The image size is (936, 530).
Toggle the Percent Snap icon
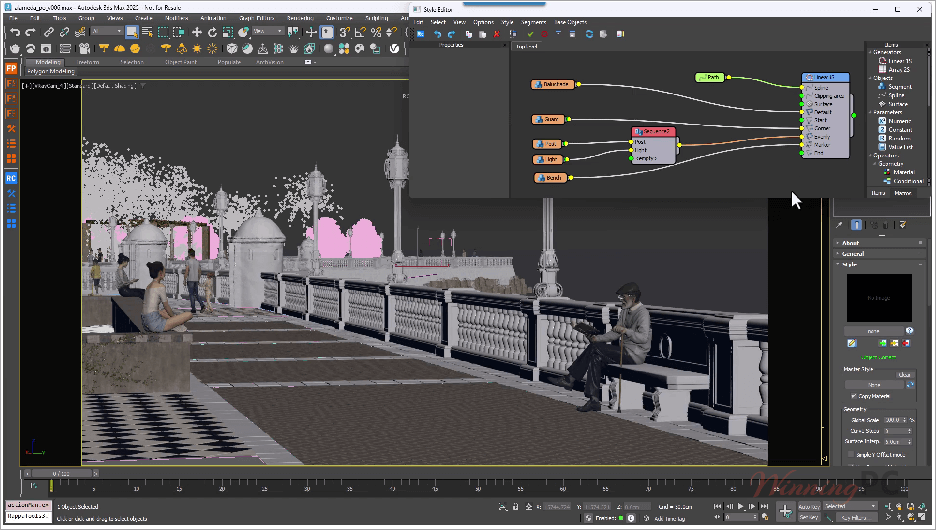tap(375, 32)
